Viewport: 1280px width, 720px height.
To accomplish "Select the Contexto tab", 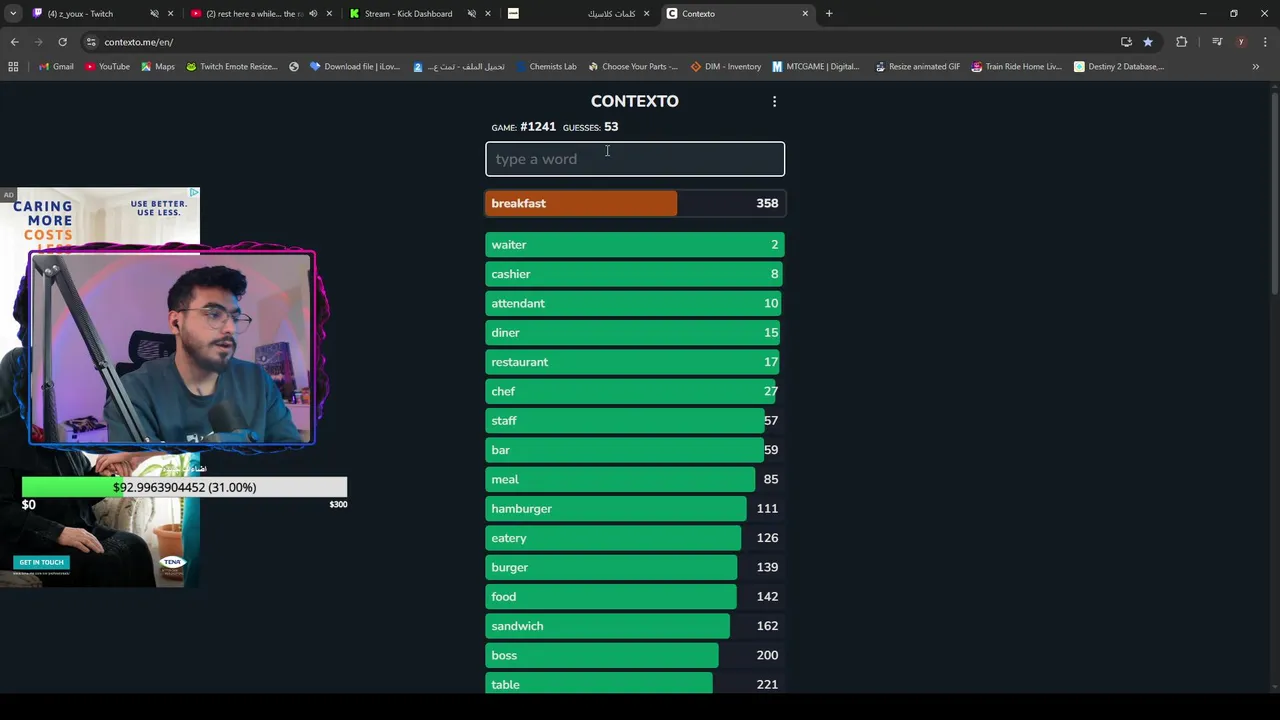I will tap(738, 14).
